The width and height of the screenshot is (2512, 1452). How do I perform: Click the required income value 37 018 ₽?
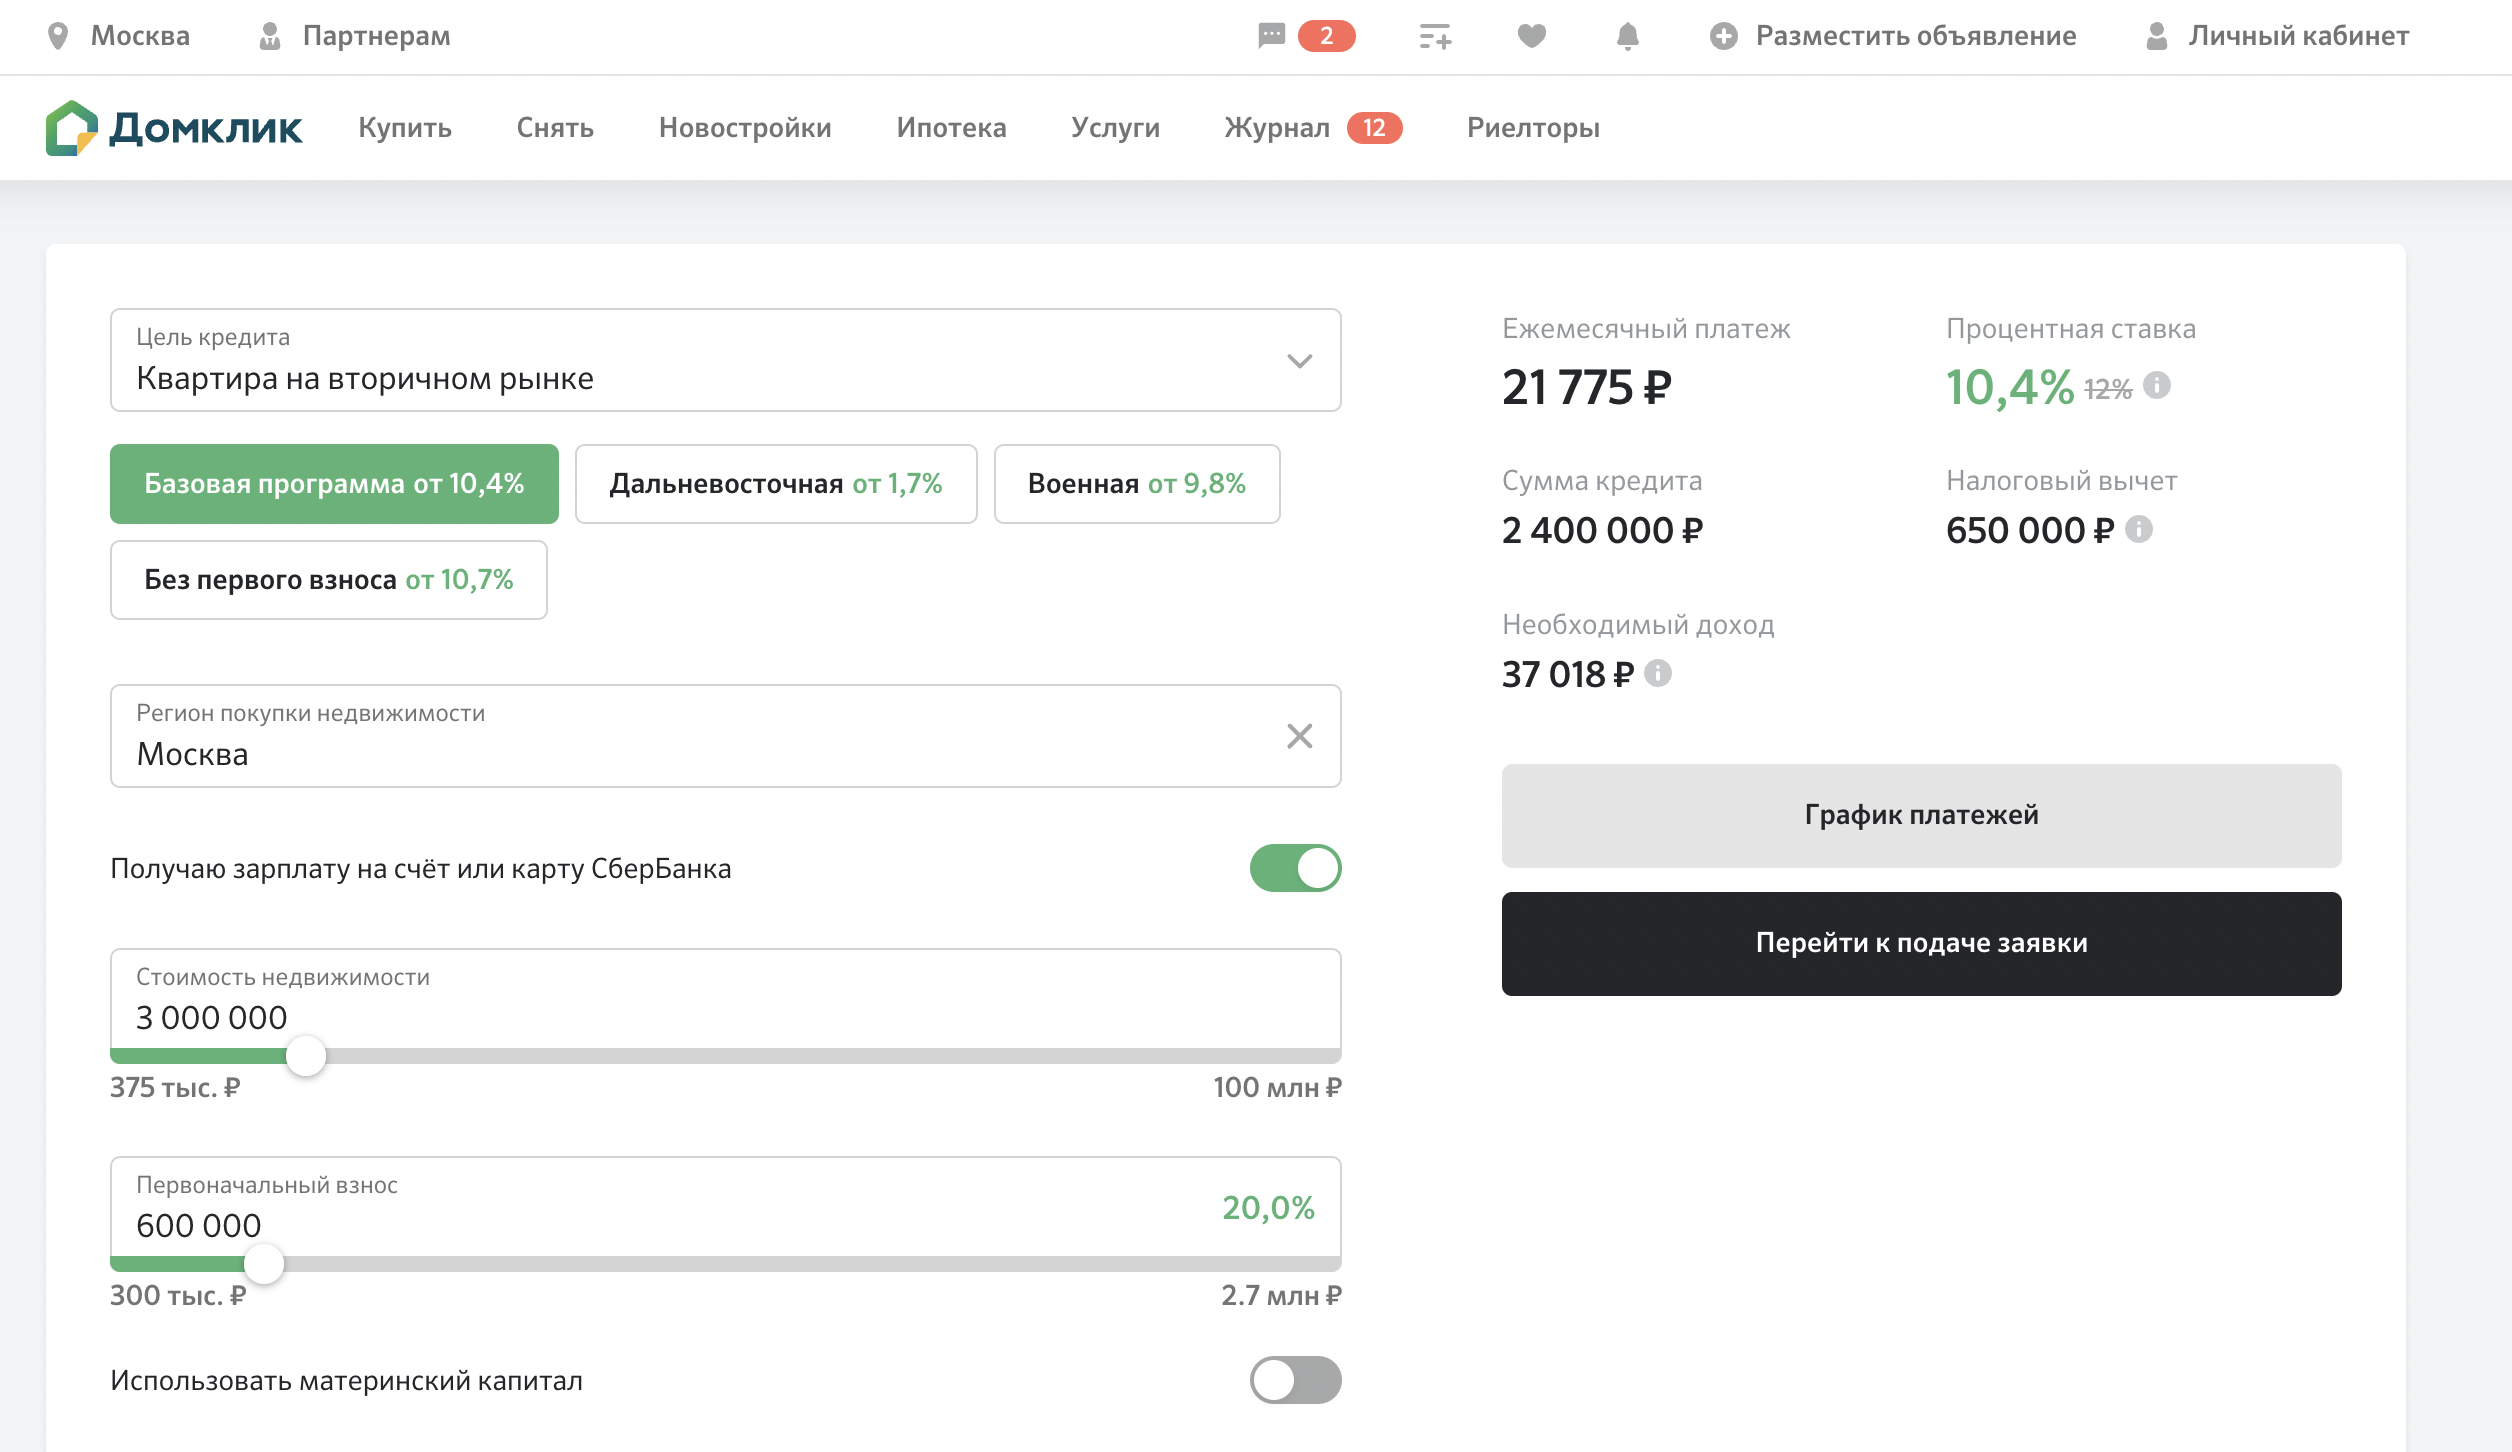click(1568, 674)
